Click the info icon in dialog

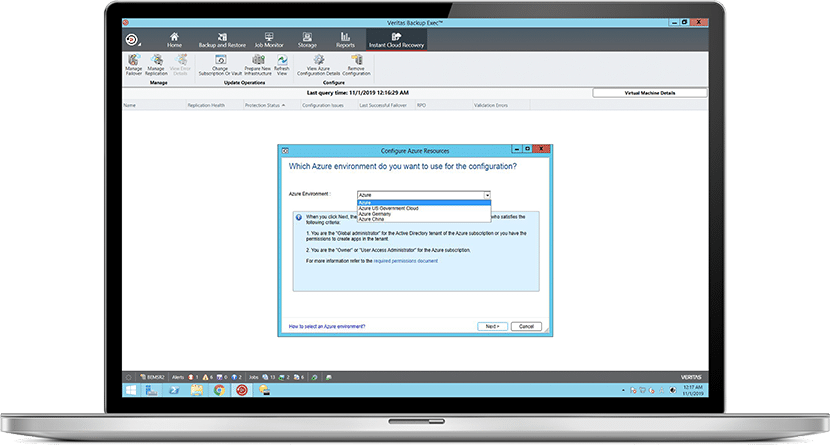coord(299,217)
